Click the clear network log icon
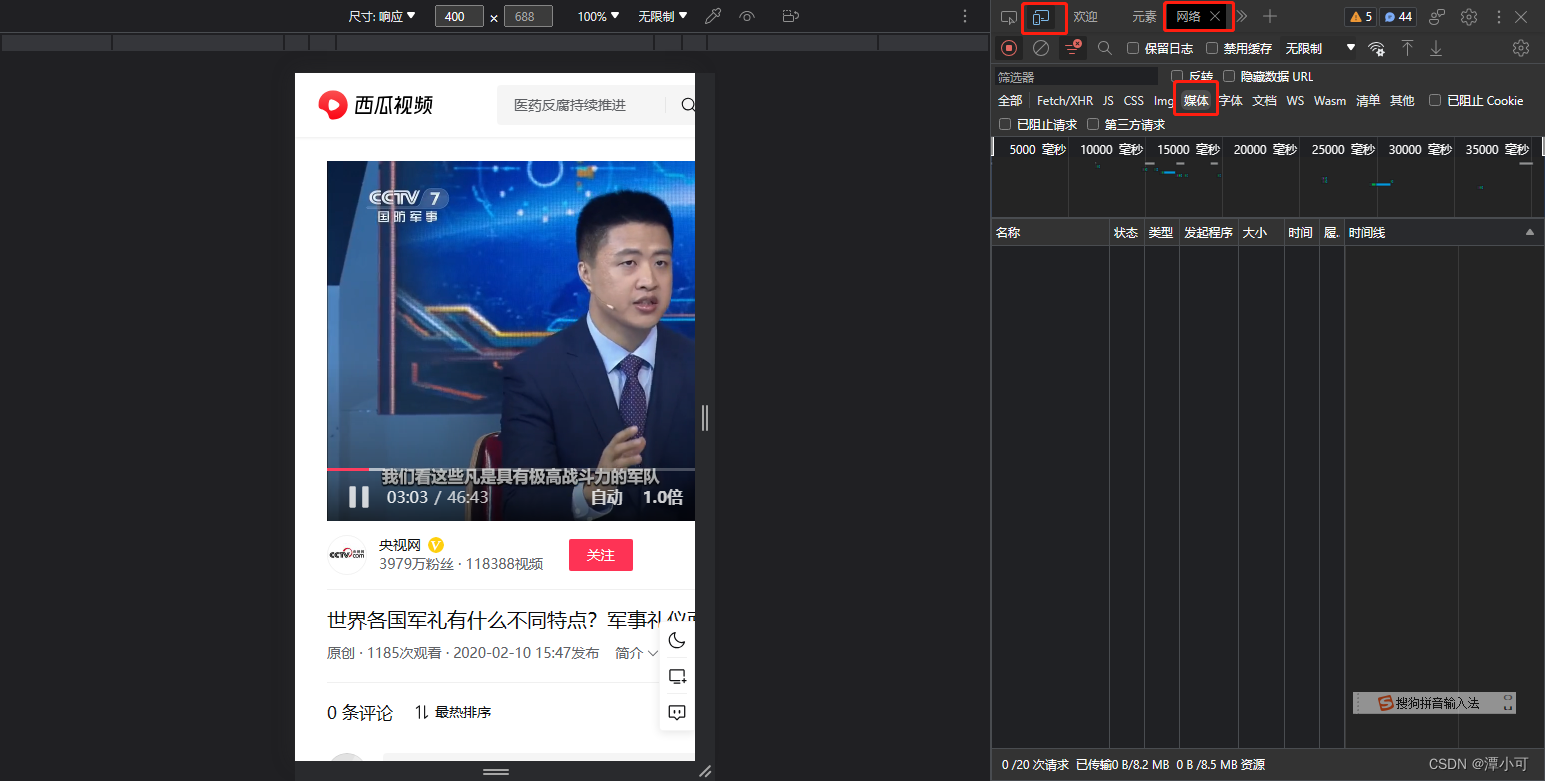The height and width of the screenshot is (781, 1545). (1041, 47)
